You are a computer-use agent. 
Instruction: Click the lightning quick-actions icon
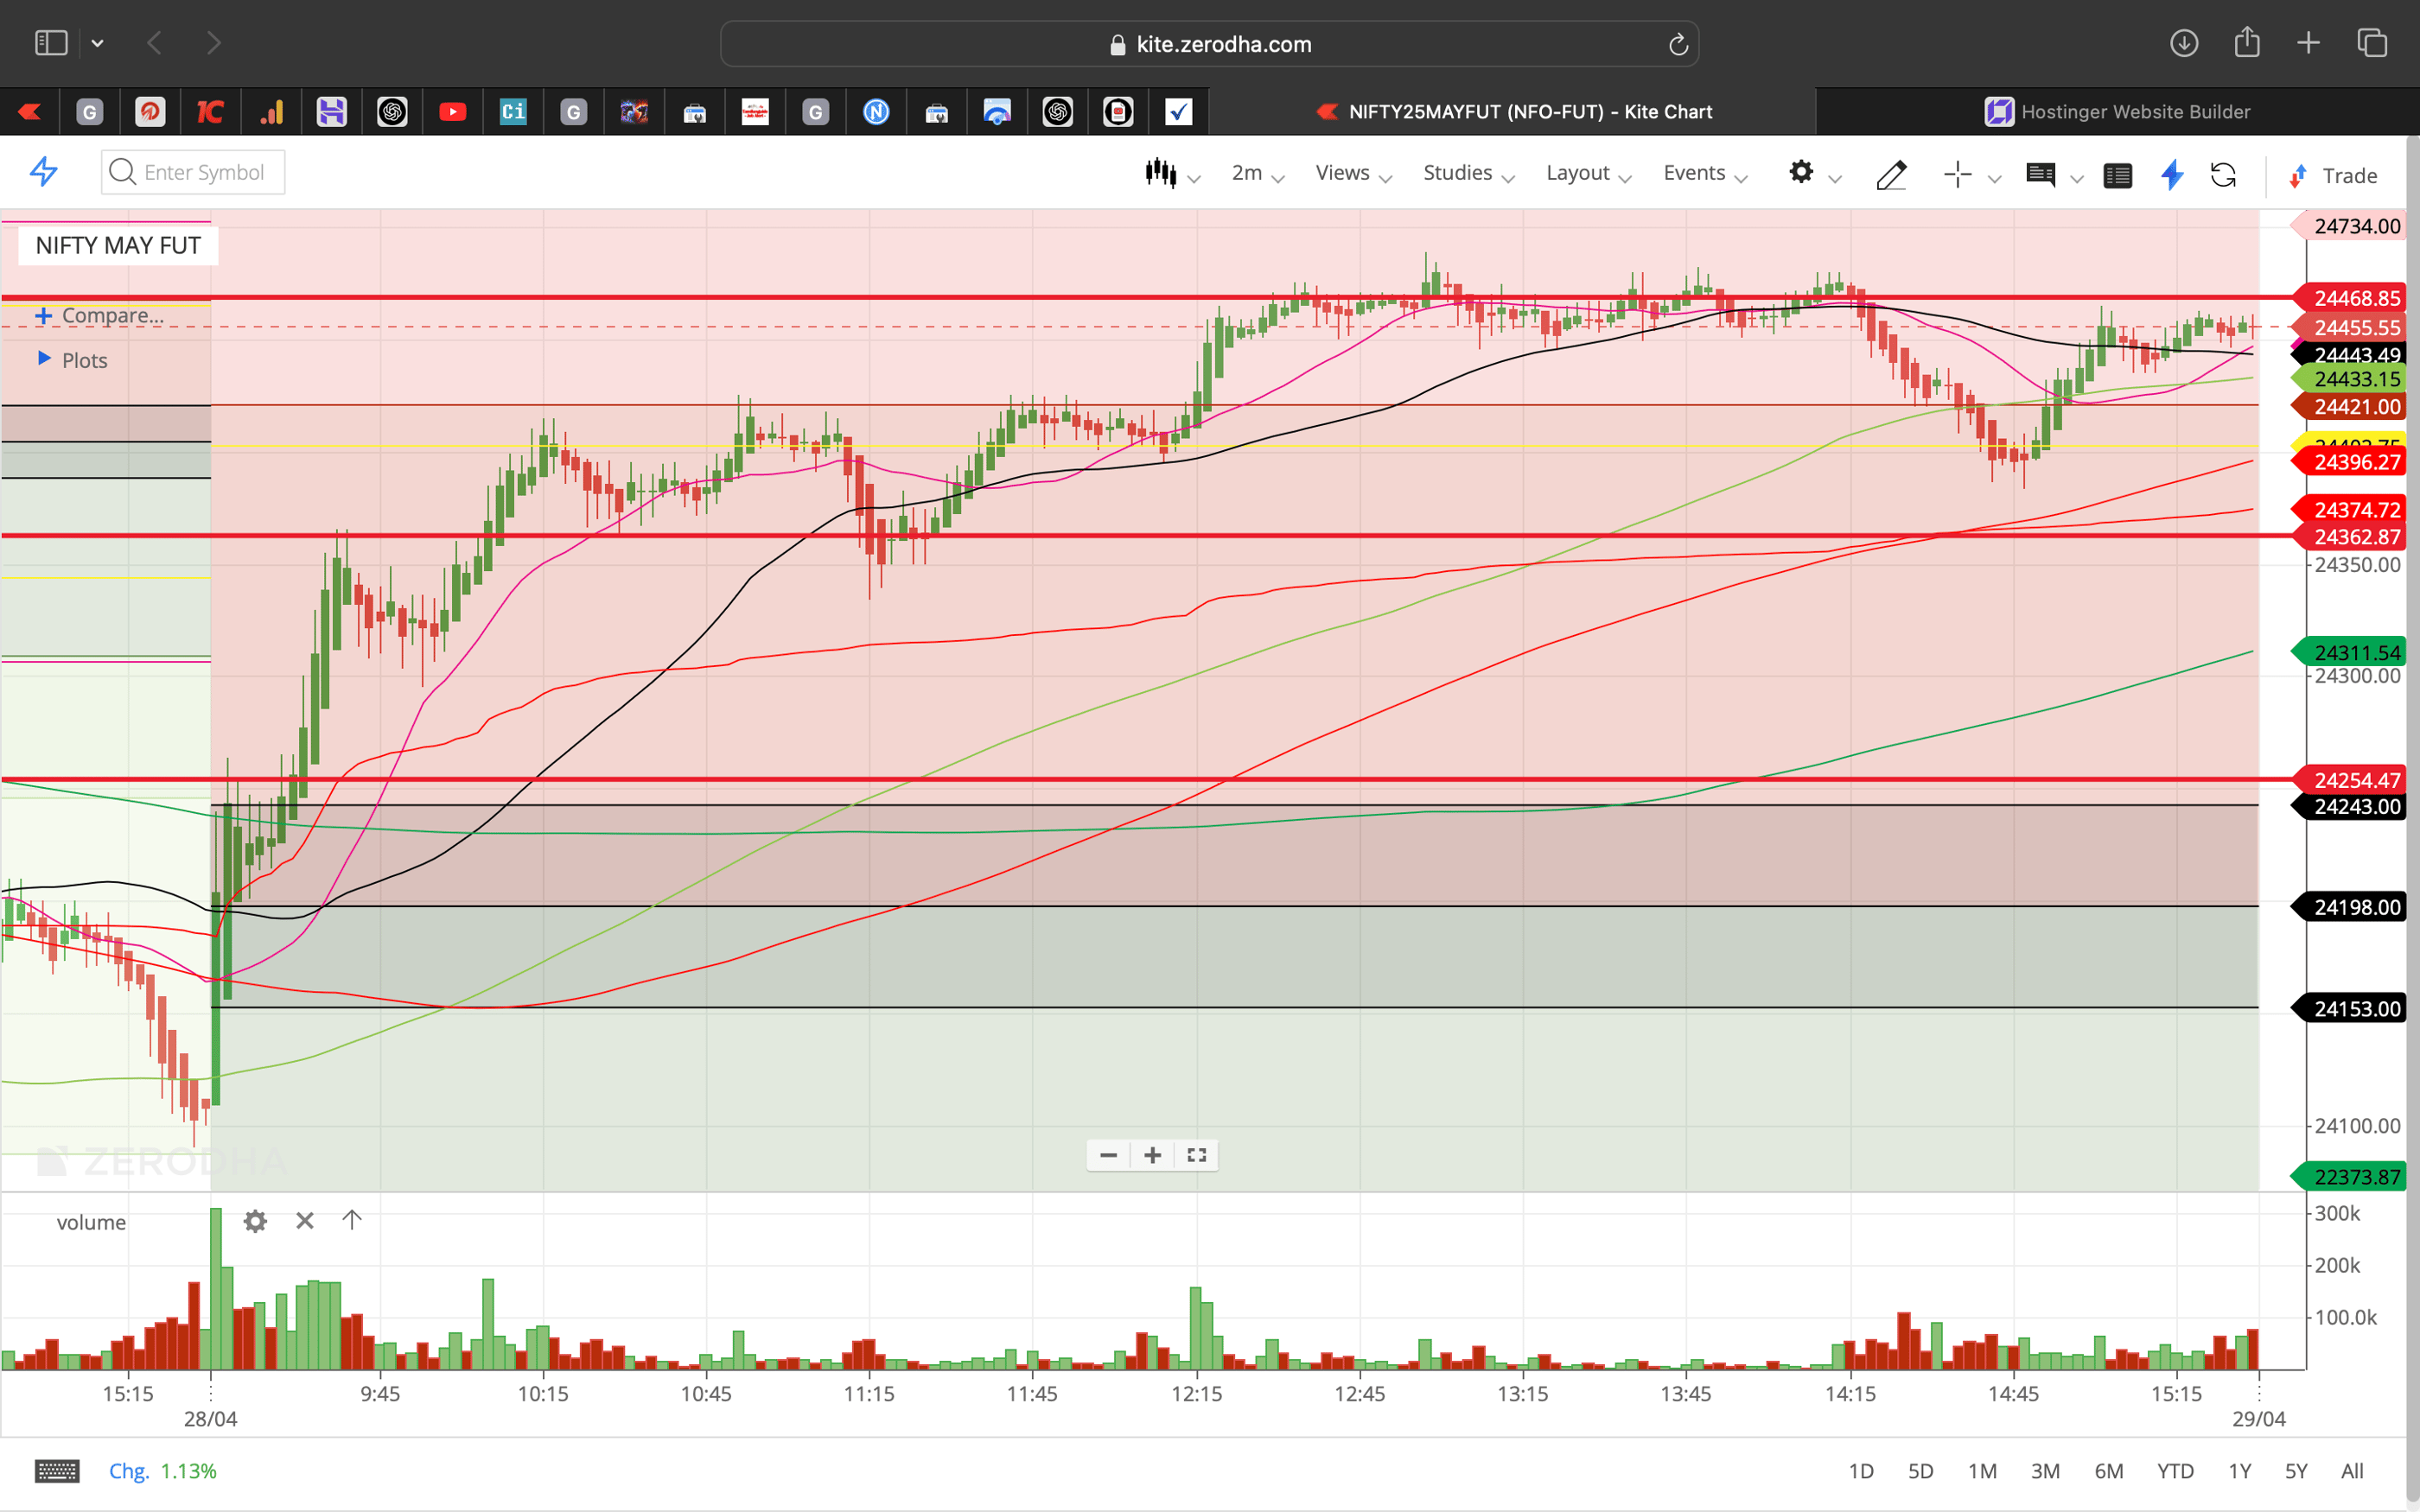2171,175
